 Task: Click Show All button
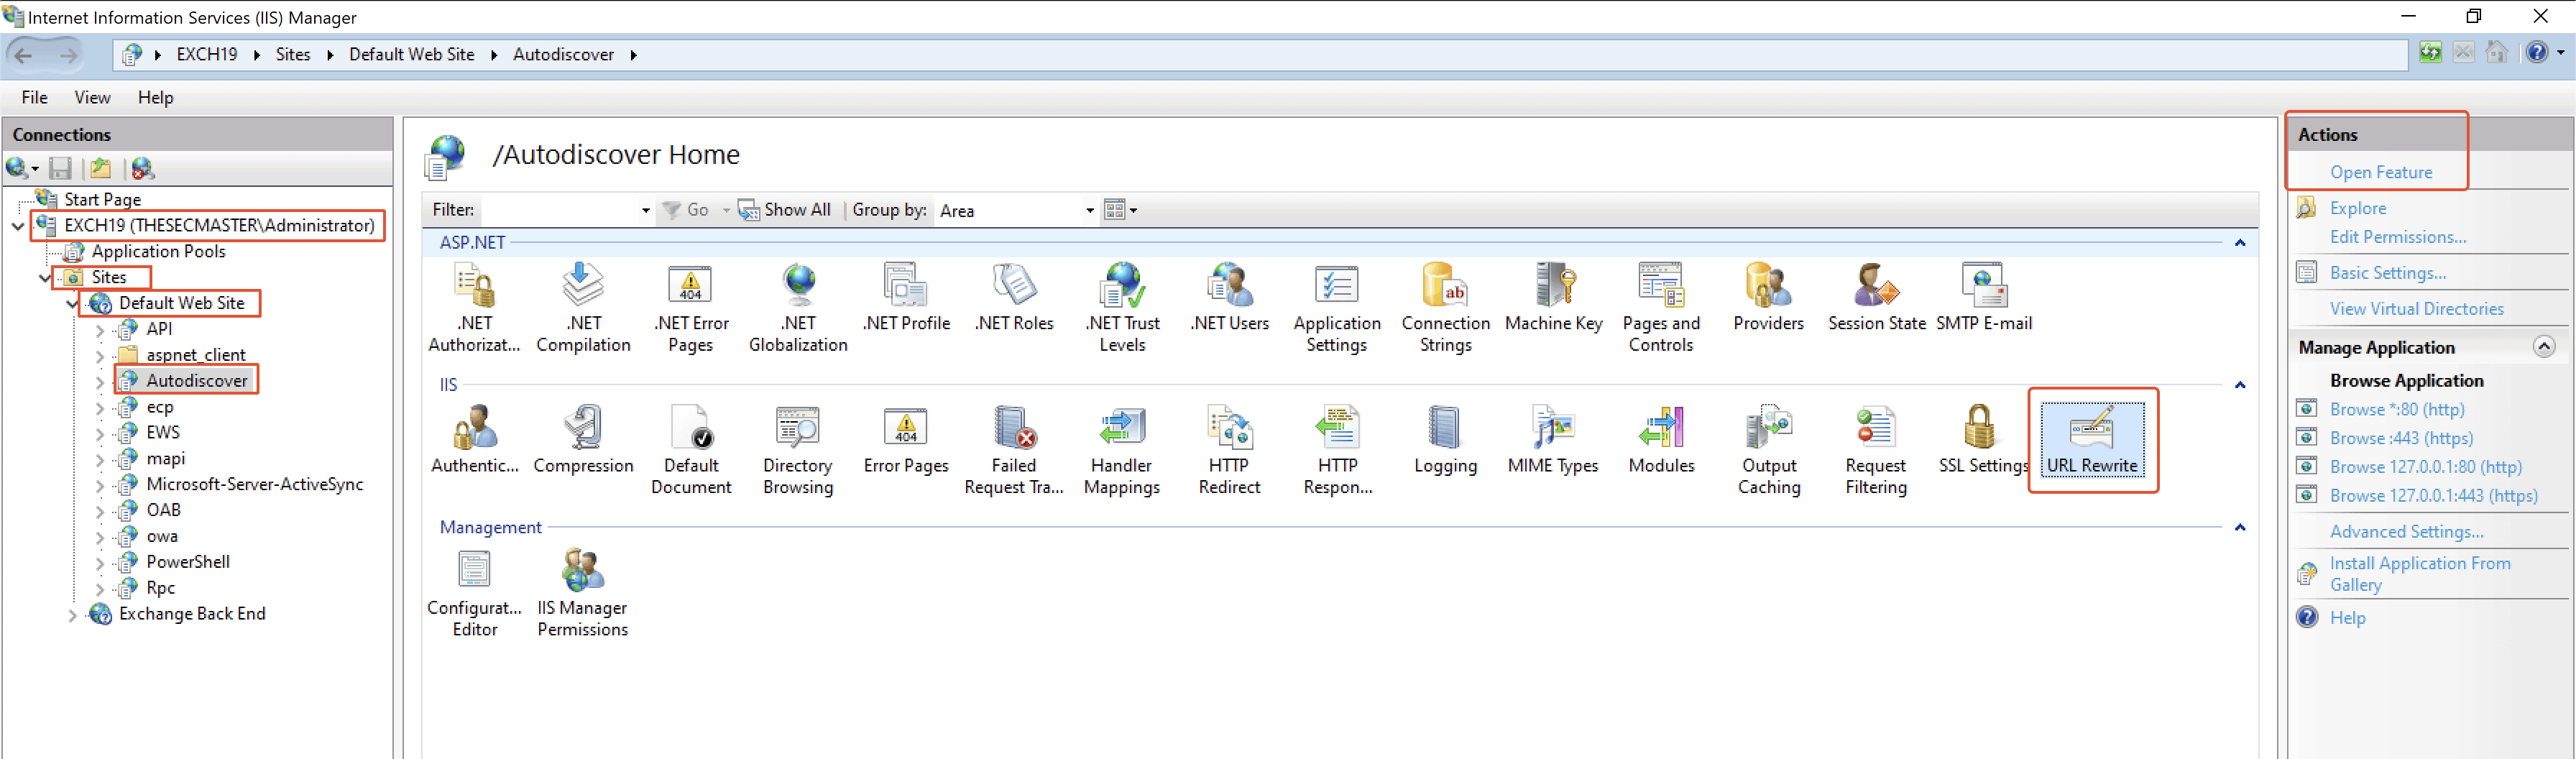[x=784, y=210]
